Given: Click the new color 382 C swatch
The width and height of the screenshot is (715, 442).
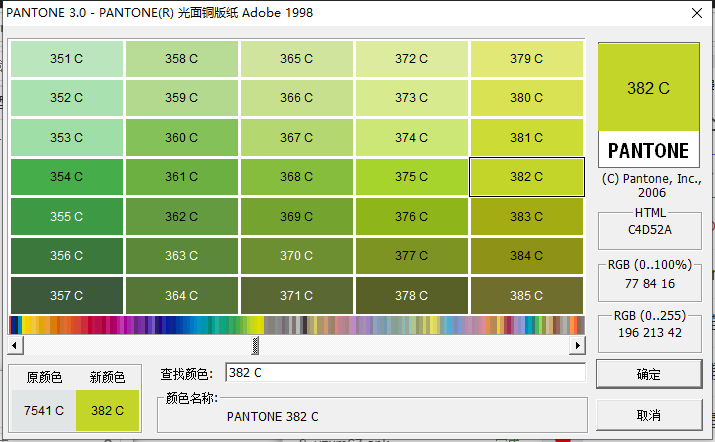Looking at the screenshot, I should point(107,410).
